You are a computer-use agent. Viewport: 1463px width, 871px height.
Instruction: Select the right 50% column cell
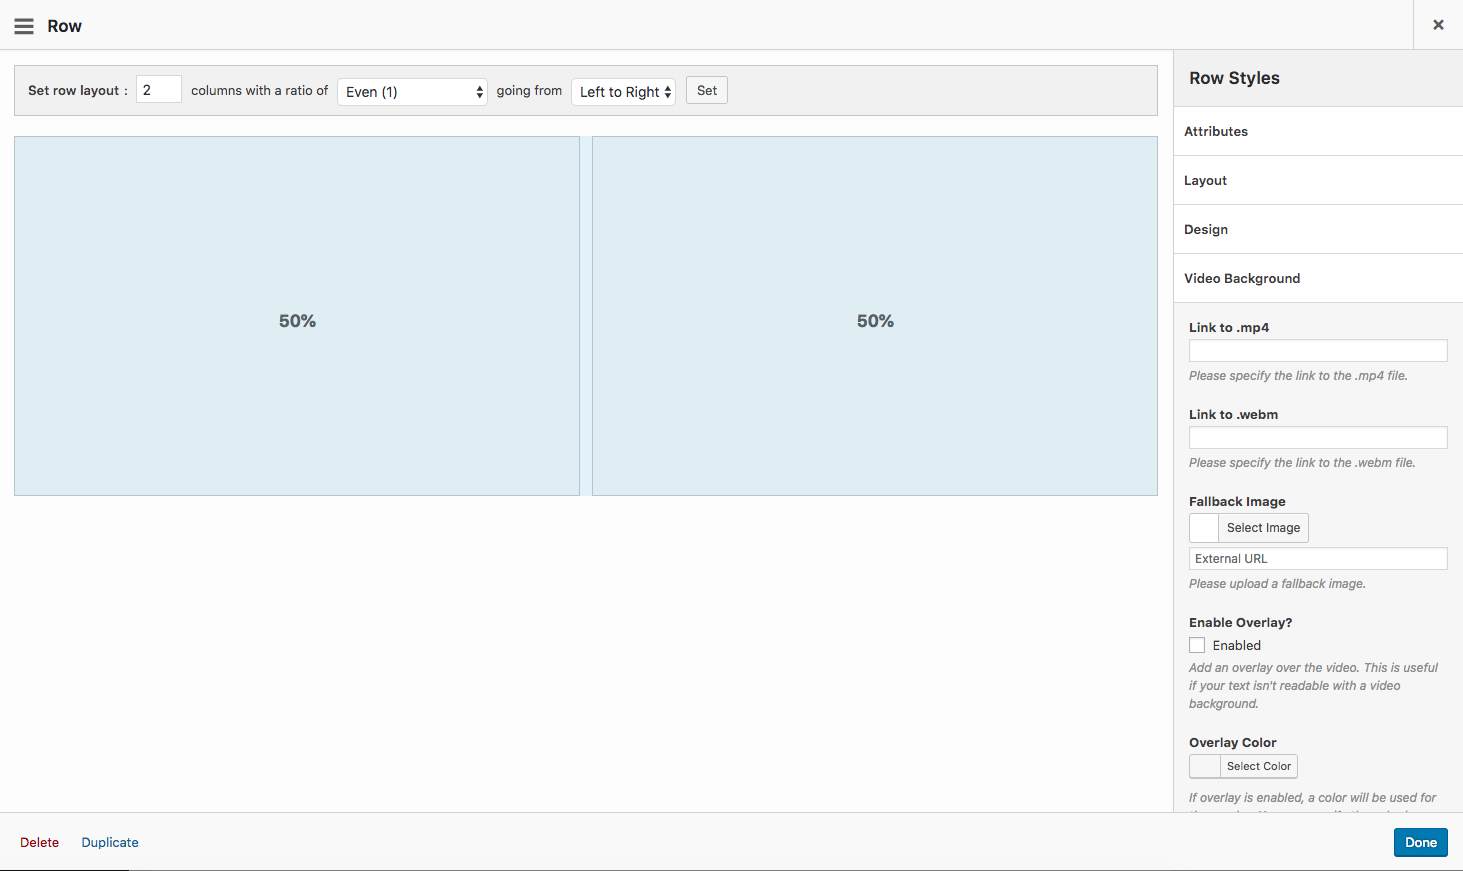(875, 316)
